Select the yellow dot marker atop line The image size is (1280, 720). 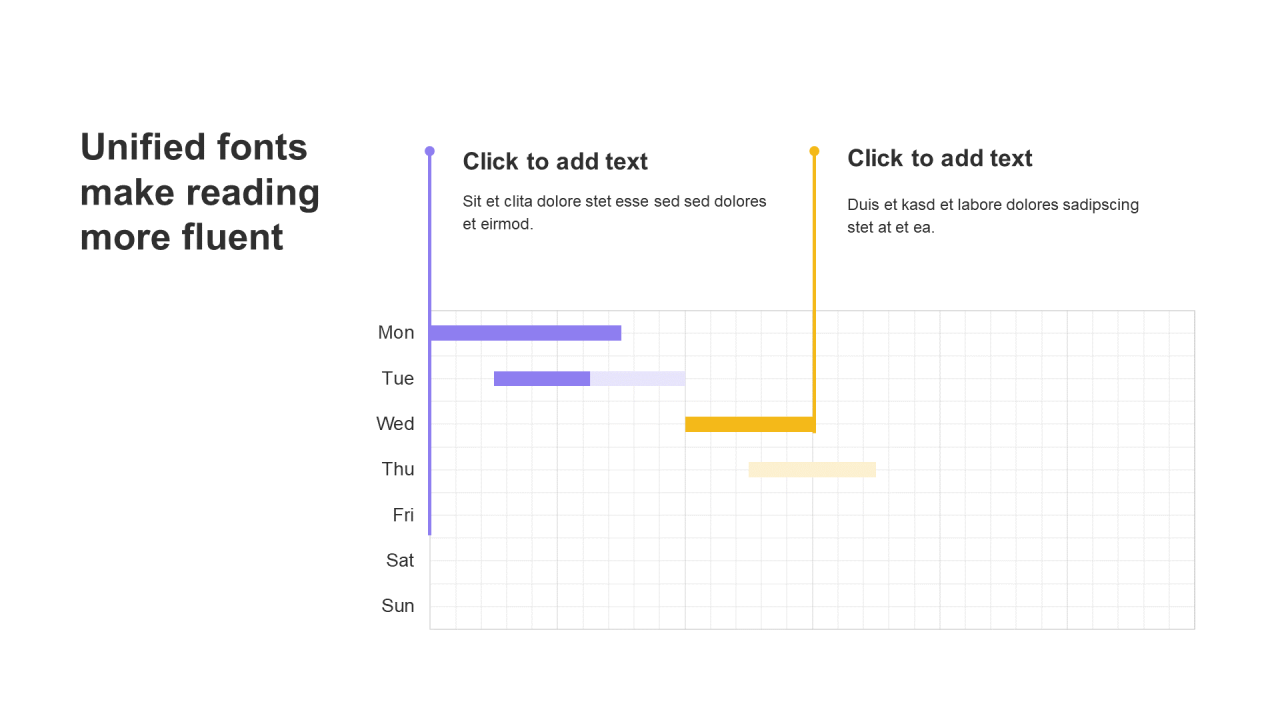tap(814, 151)
